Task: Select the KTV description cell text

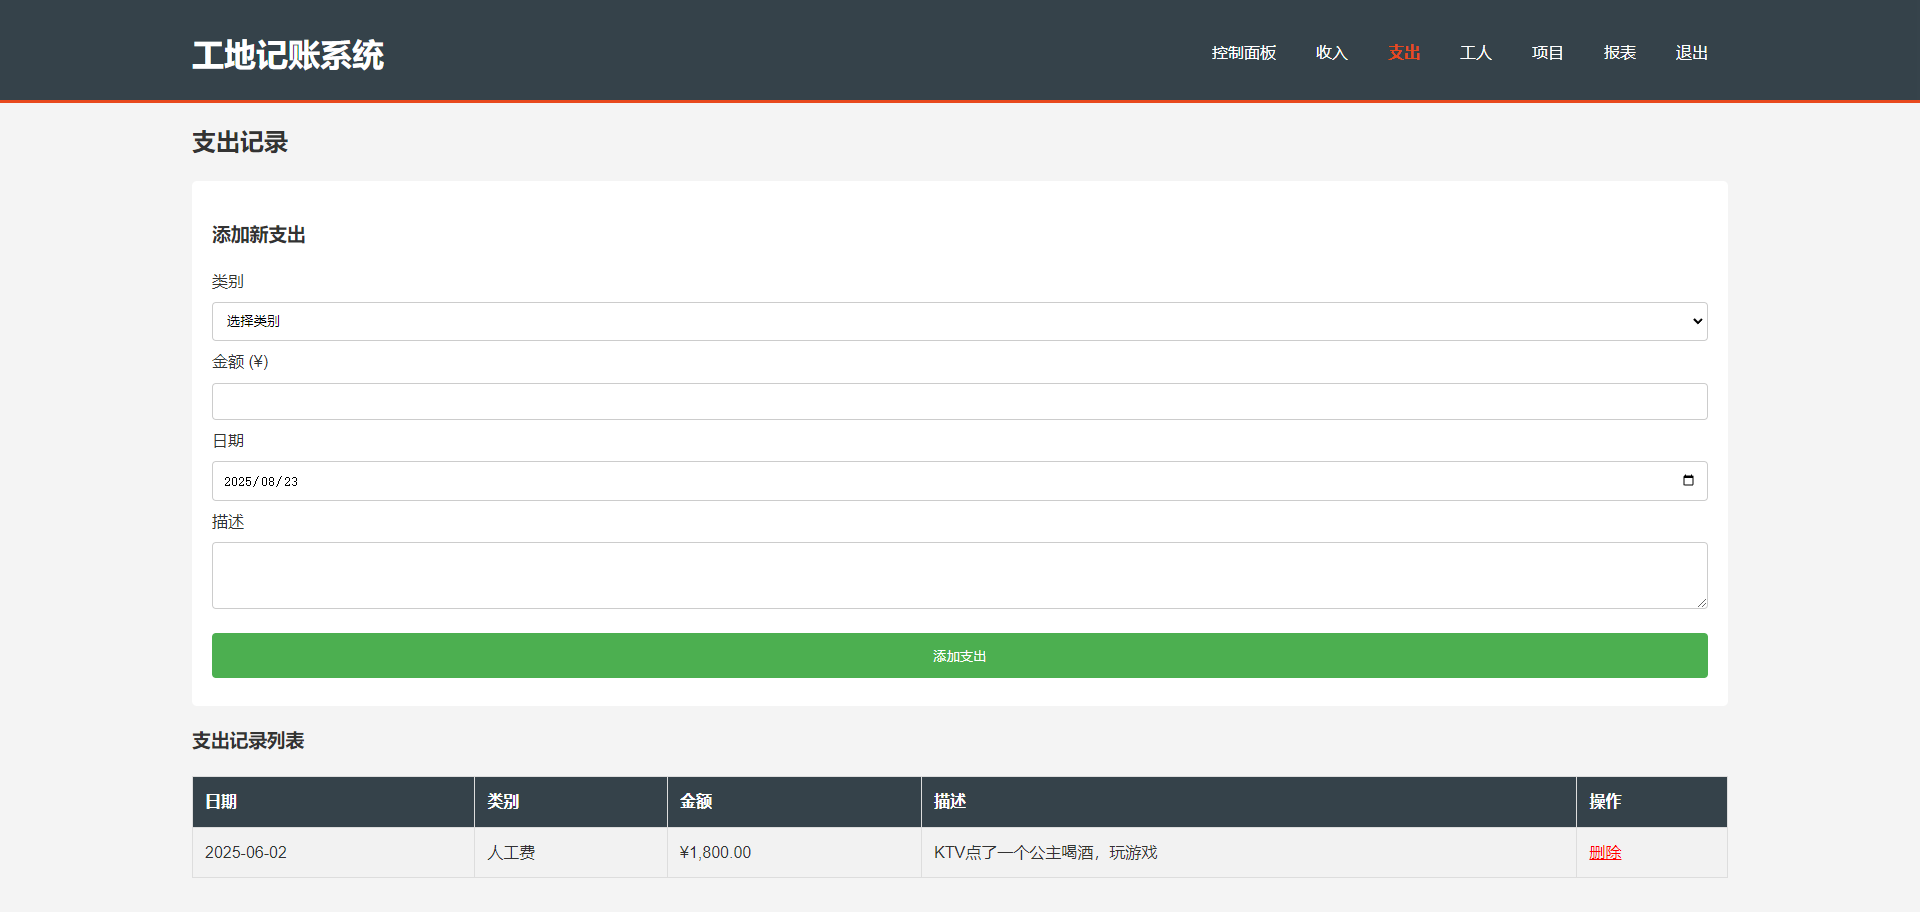Action: [1045, 853]
